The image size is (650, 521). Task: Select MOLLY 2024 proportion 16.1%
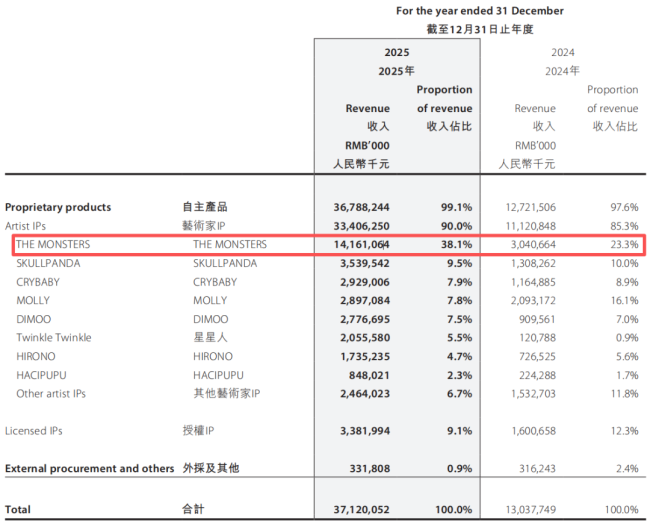click(624, 300)
